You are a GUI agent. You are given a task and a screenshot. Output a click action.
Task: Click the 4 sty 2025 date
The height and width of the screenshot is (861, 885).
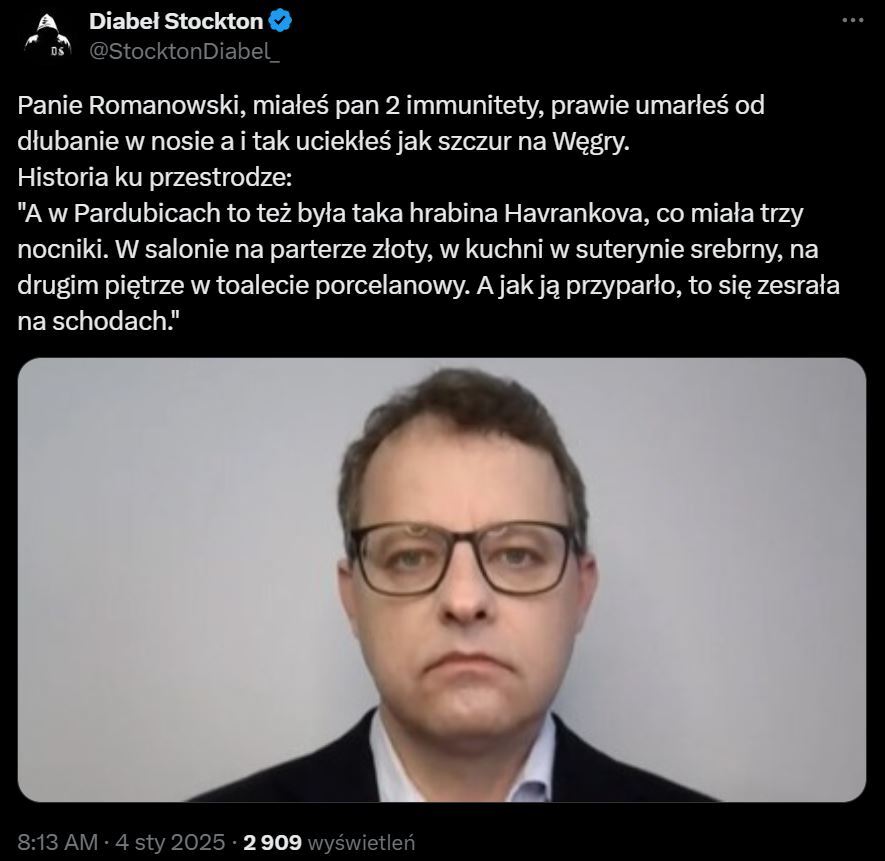click(170, 842)
